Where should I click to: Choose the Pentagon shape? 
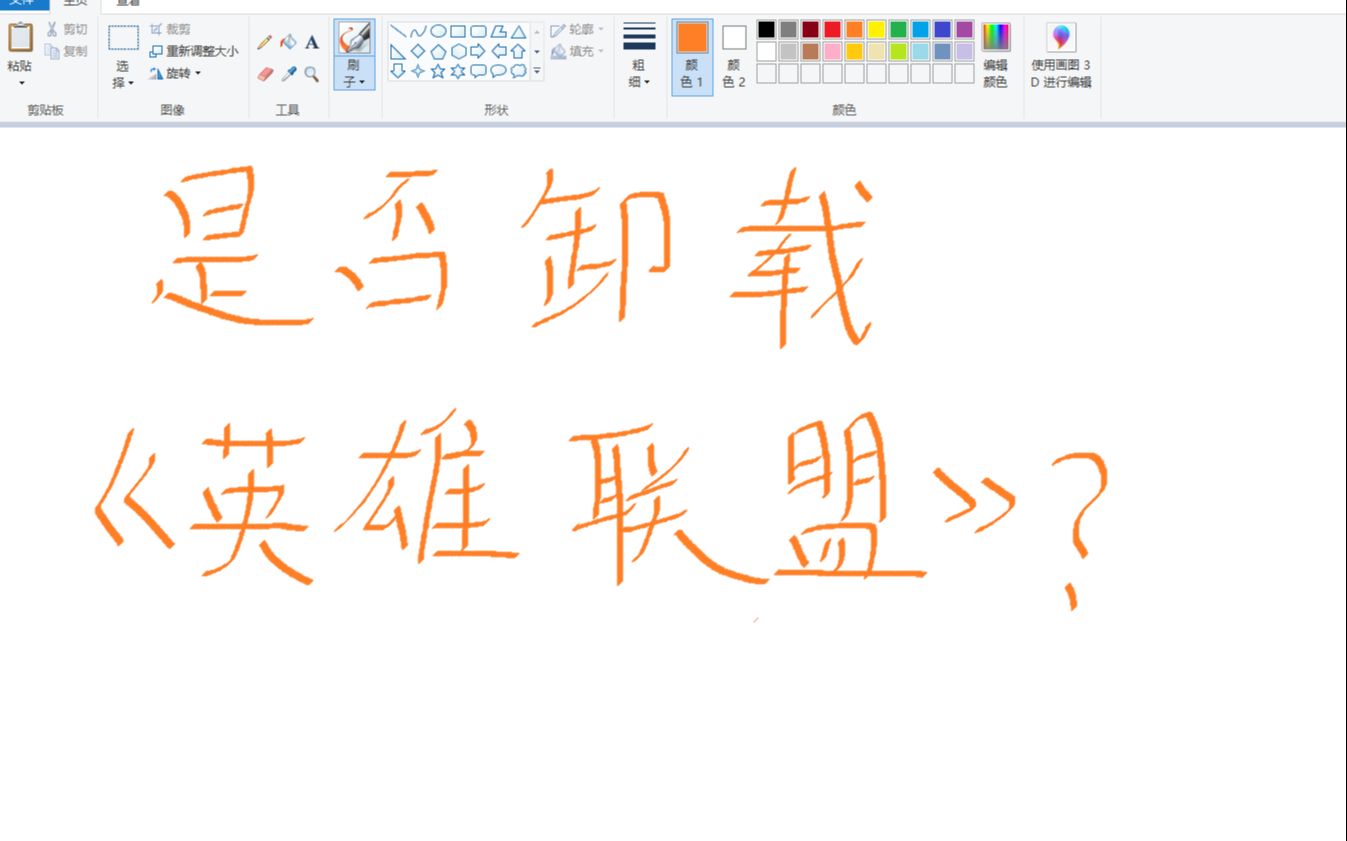[438, 51]
